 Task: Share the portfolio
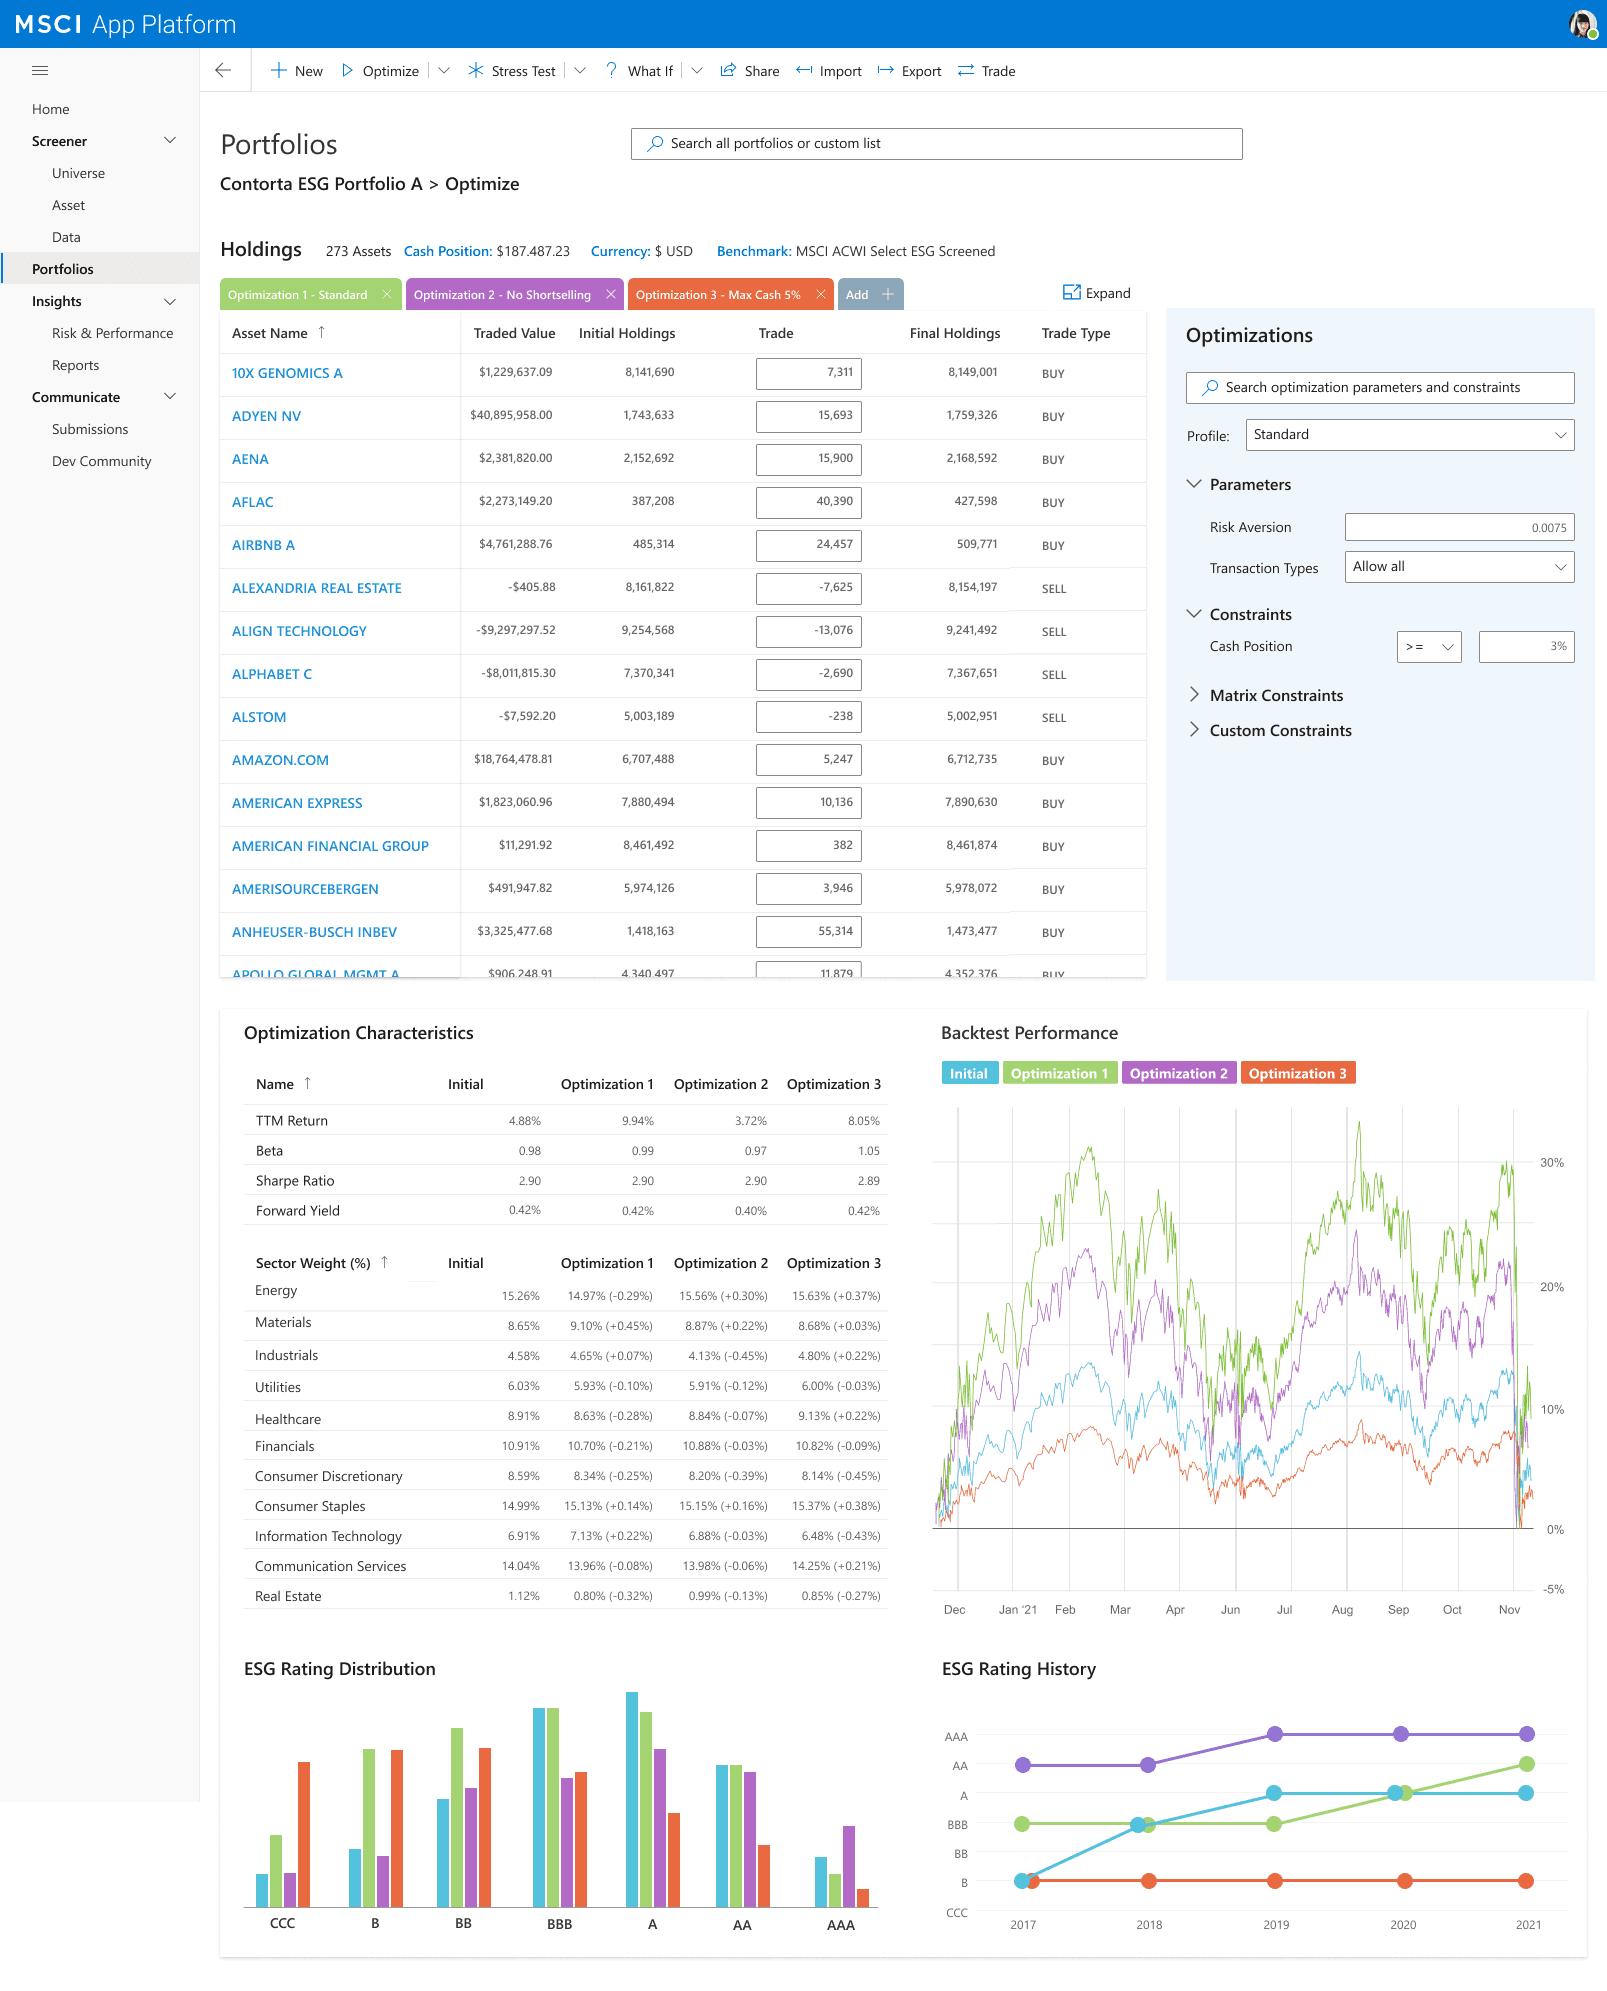(x=750, y=71)
